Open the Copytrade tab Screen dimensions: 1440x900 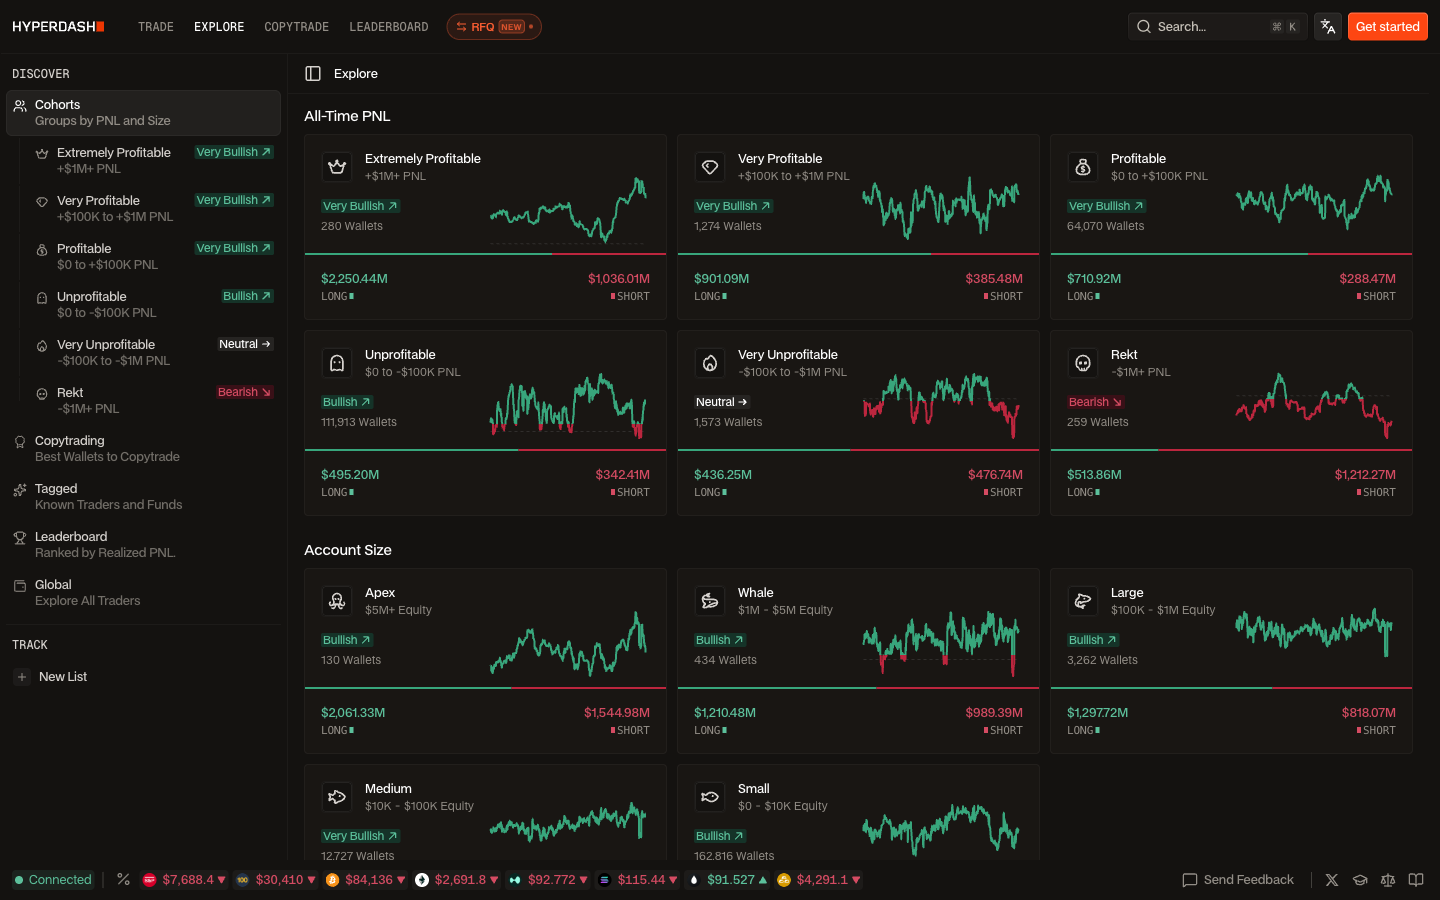tap(296, 27)
